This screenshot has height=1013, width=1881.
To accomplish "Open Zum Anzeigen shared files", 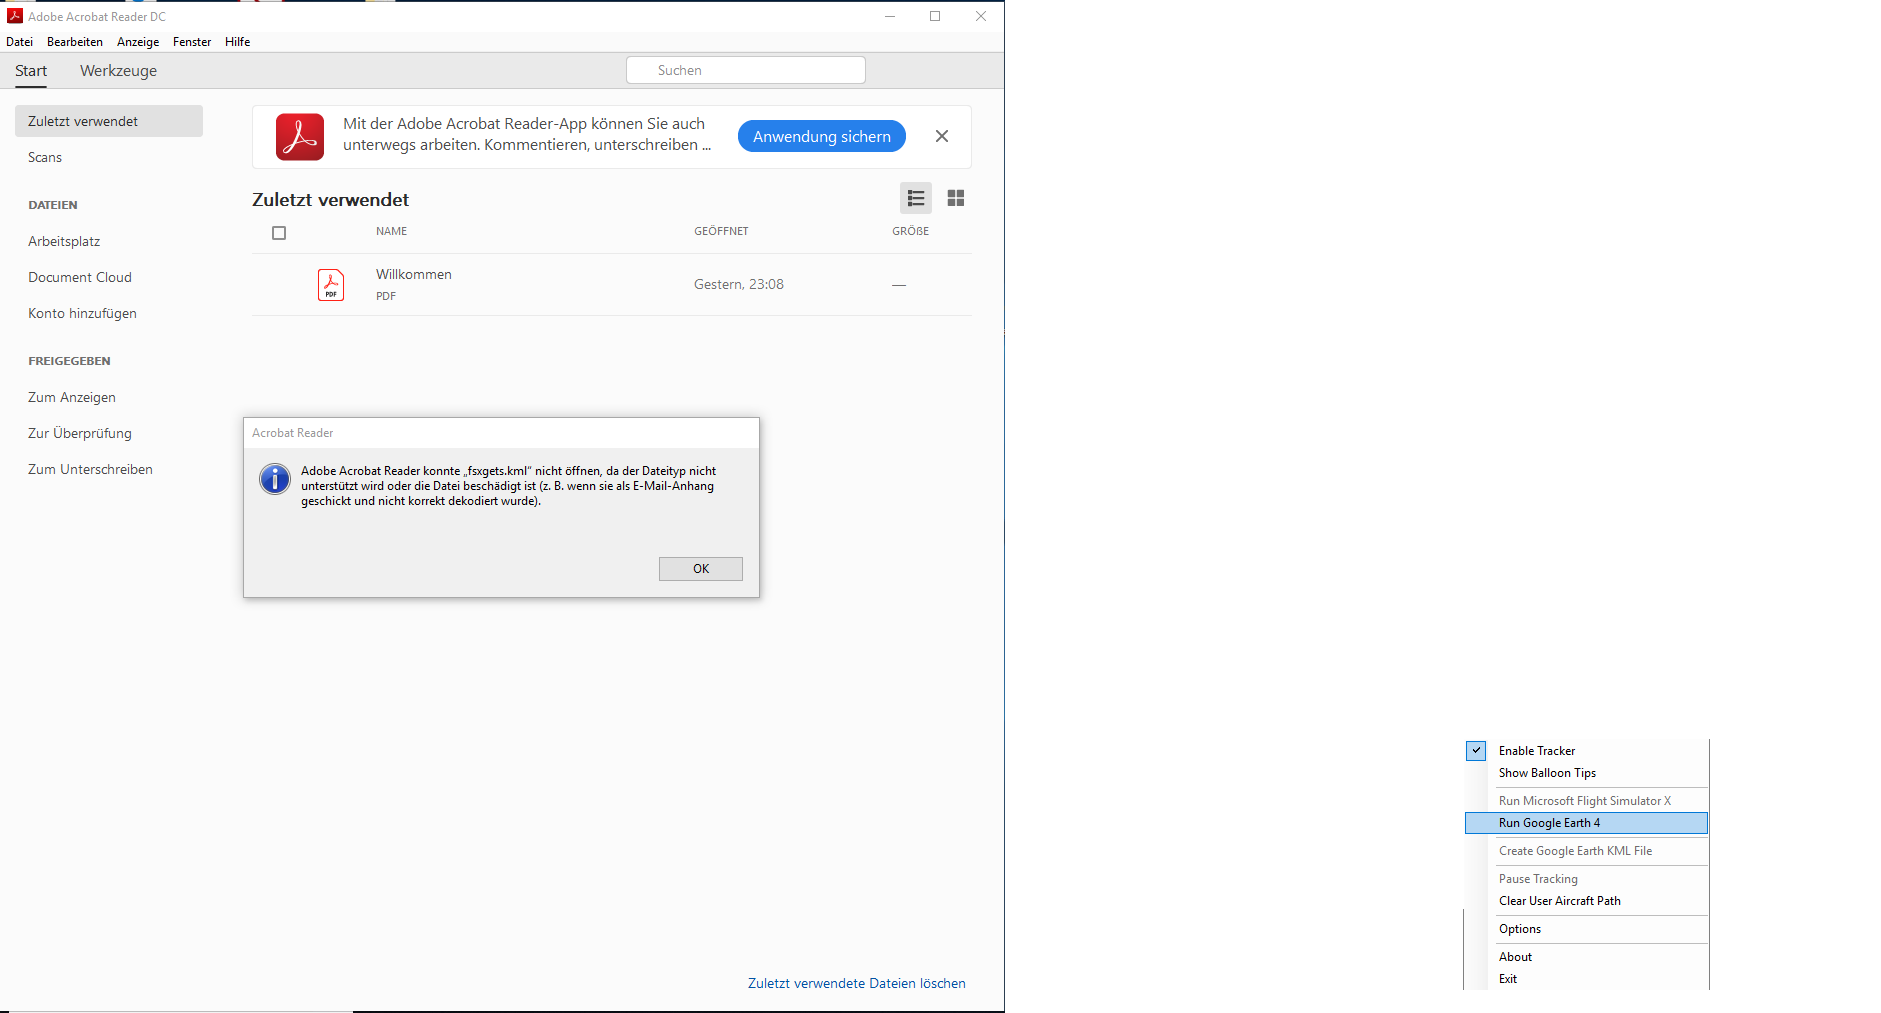I will [72, 397].
